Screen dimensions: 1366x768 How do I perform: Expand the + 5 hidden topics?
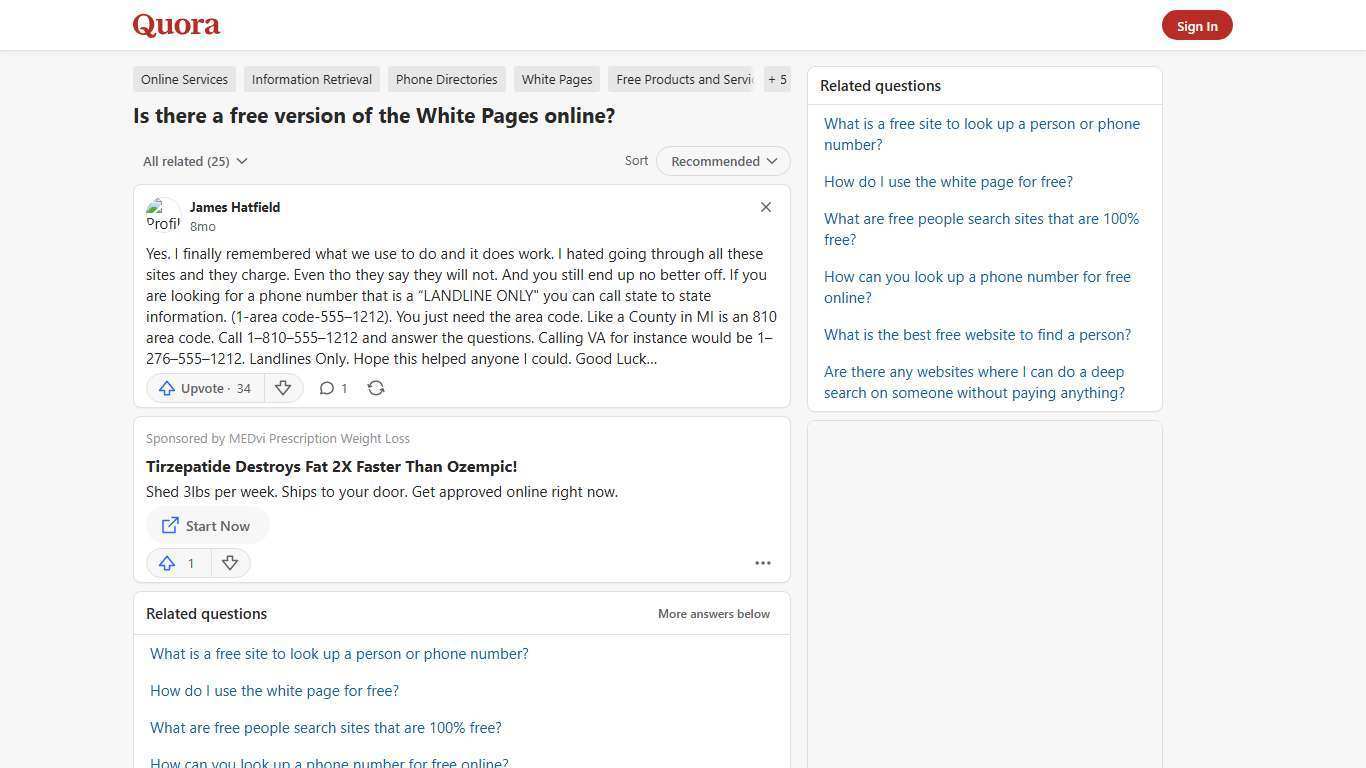click(777, 79)
